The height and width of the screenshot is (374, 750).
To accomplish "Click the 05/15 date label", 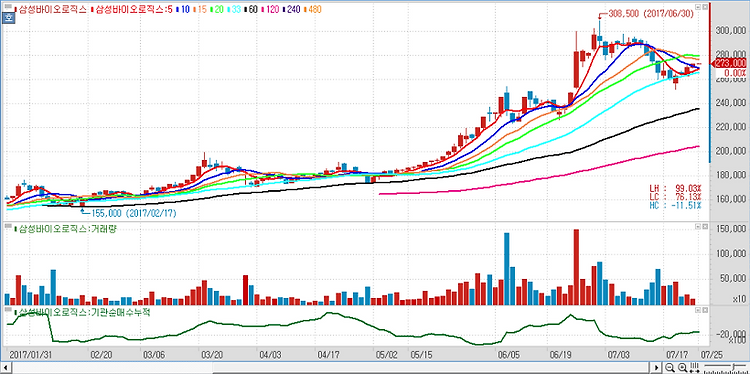I will coord(421,355).
